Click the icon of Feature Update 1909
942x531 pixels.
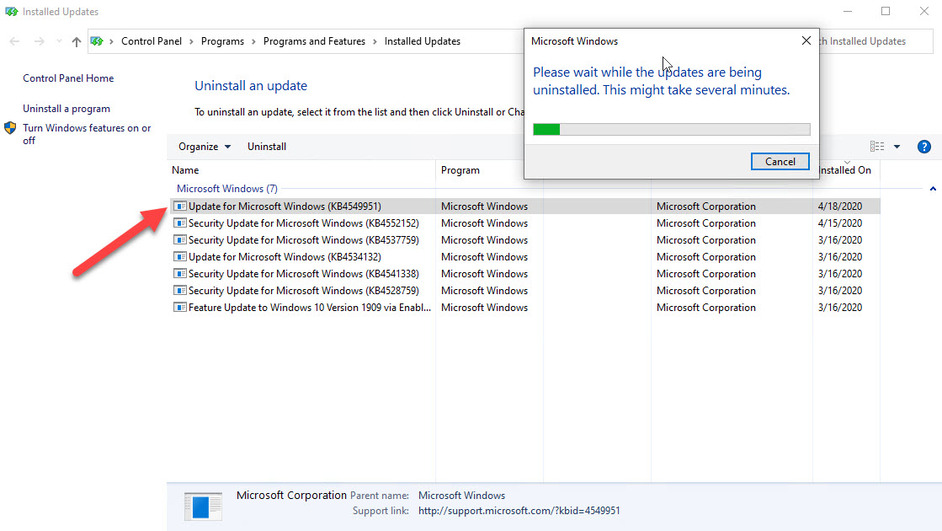click(180, 307)
